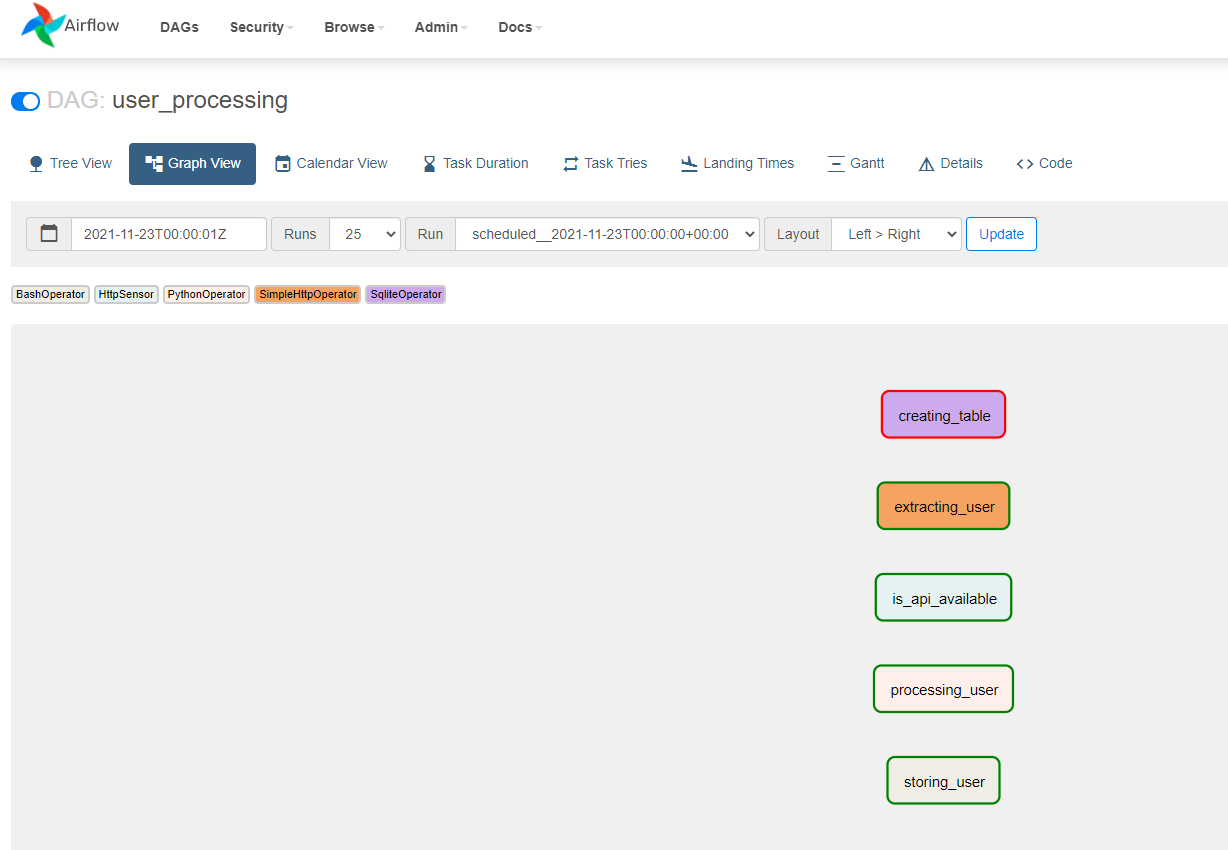Toggle the user_processing DAG pause switch
Viewport: 1228px width, 850px height.
coord(25,101)
